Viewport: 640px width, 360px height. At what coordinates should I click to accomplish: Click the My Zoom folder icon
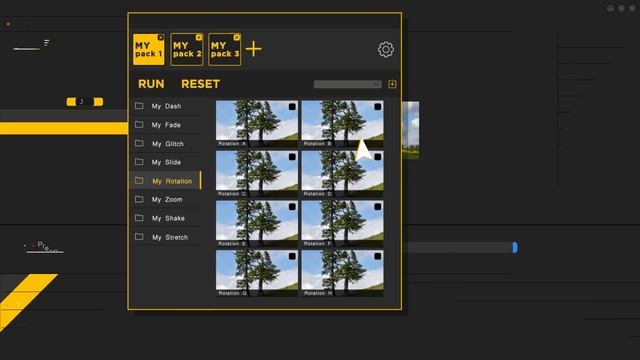[x=139, y=199]
